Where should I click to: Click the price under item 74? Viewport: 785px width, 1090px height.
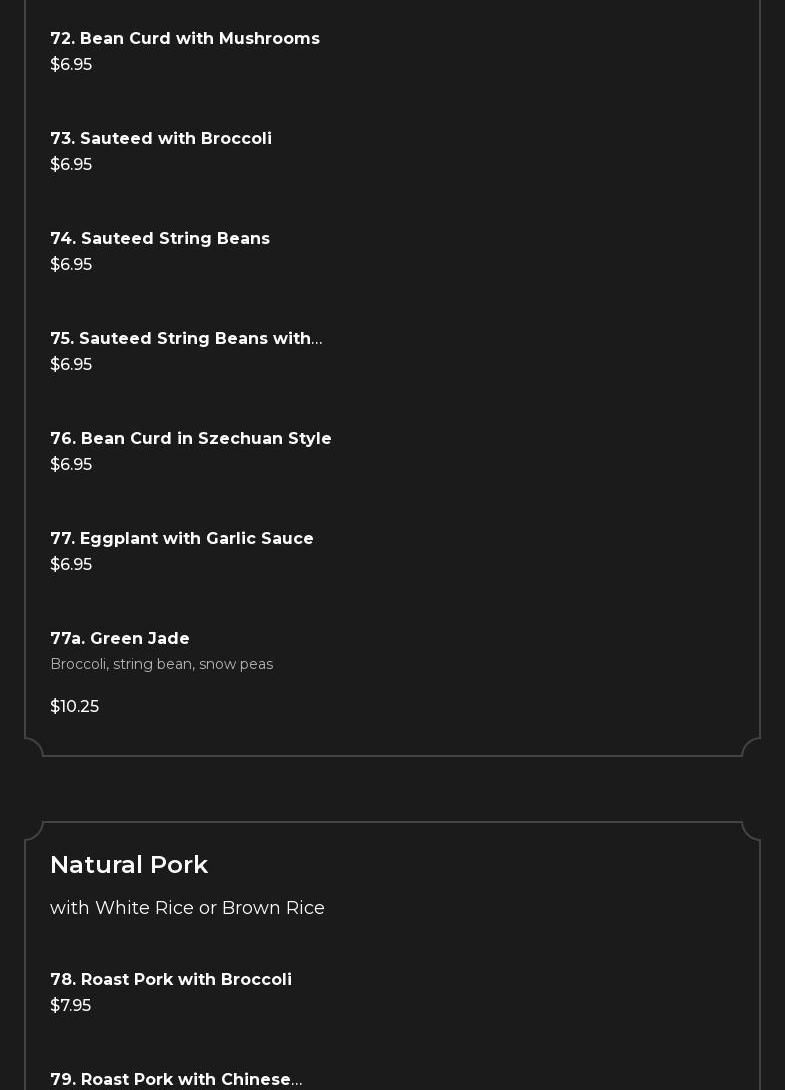click(71, 264)
